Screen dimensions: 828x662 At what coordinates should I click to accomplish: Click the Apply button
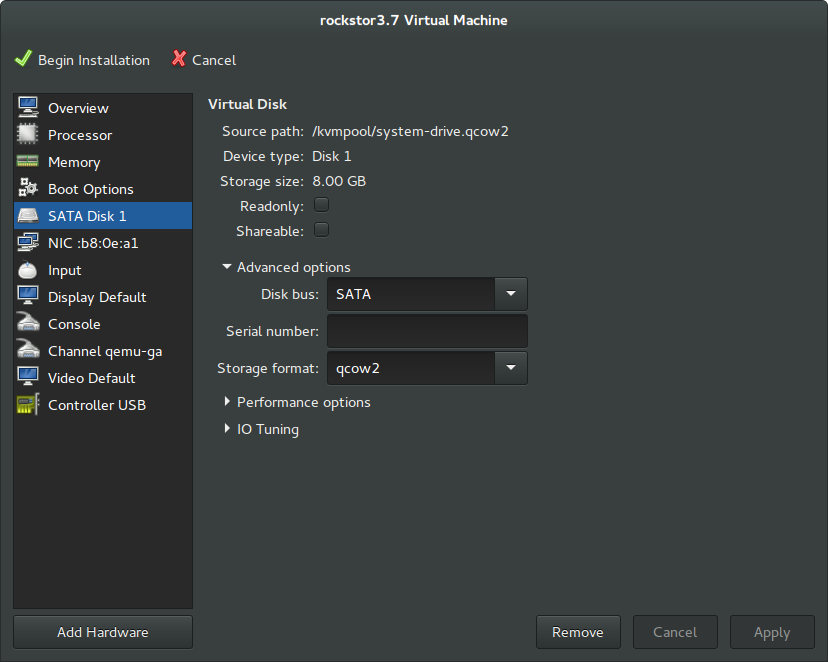(x=773, y=632)
